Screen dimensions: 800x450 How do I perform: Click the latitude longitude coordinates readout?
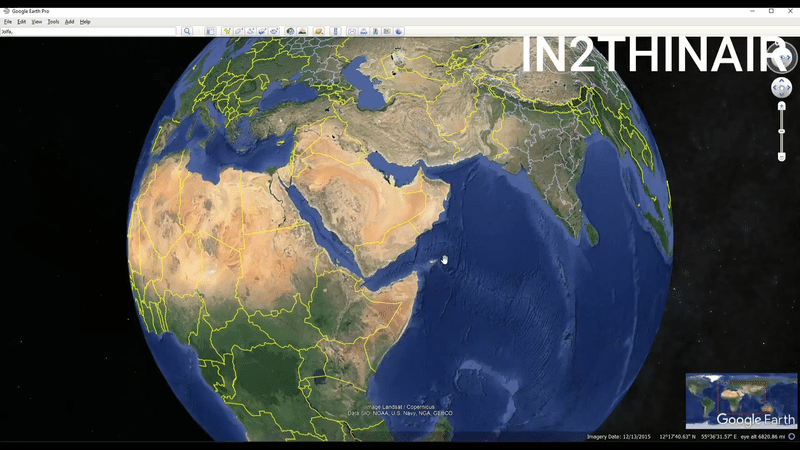click(x=697, y=437)
